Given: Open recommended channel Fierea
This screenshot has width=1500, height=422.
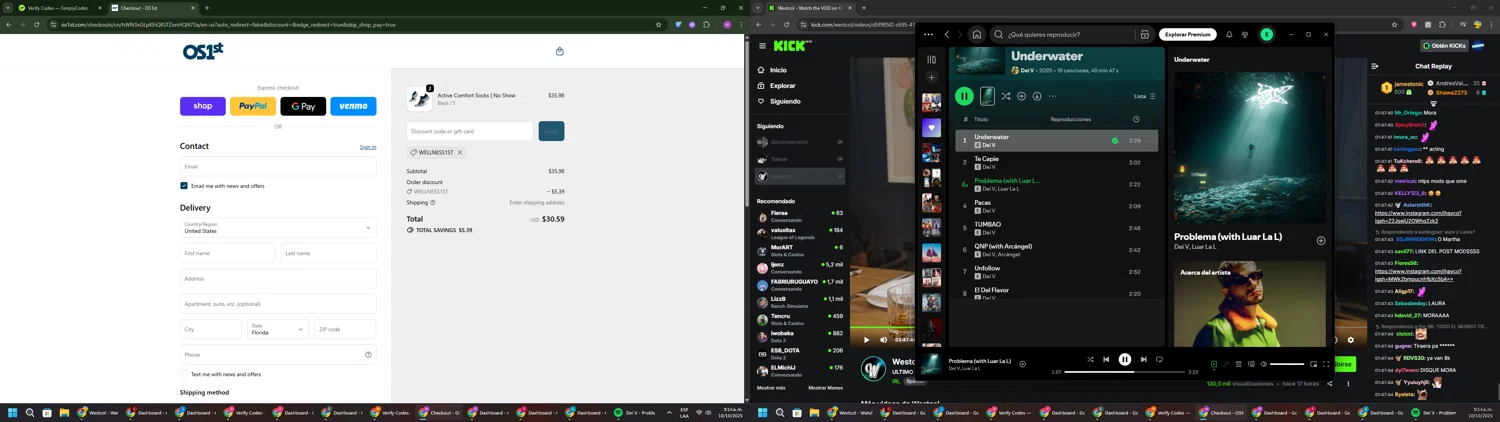Looking at the screenshot, I should (x=800, y=215).
